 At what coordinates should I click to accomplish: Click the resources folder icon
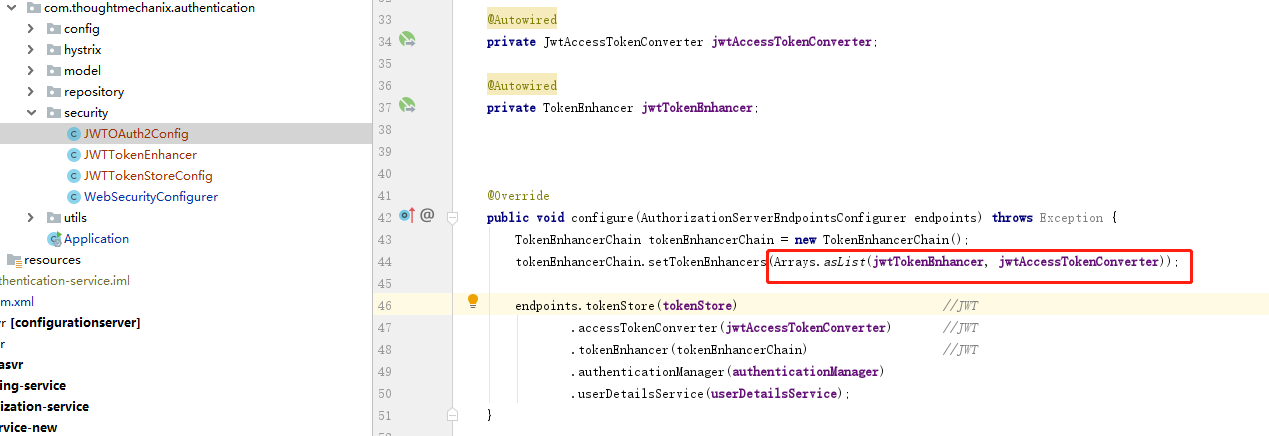click(x=15, y=260)
